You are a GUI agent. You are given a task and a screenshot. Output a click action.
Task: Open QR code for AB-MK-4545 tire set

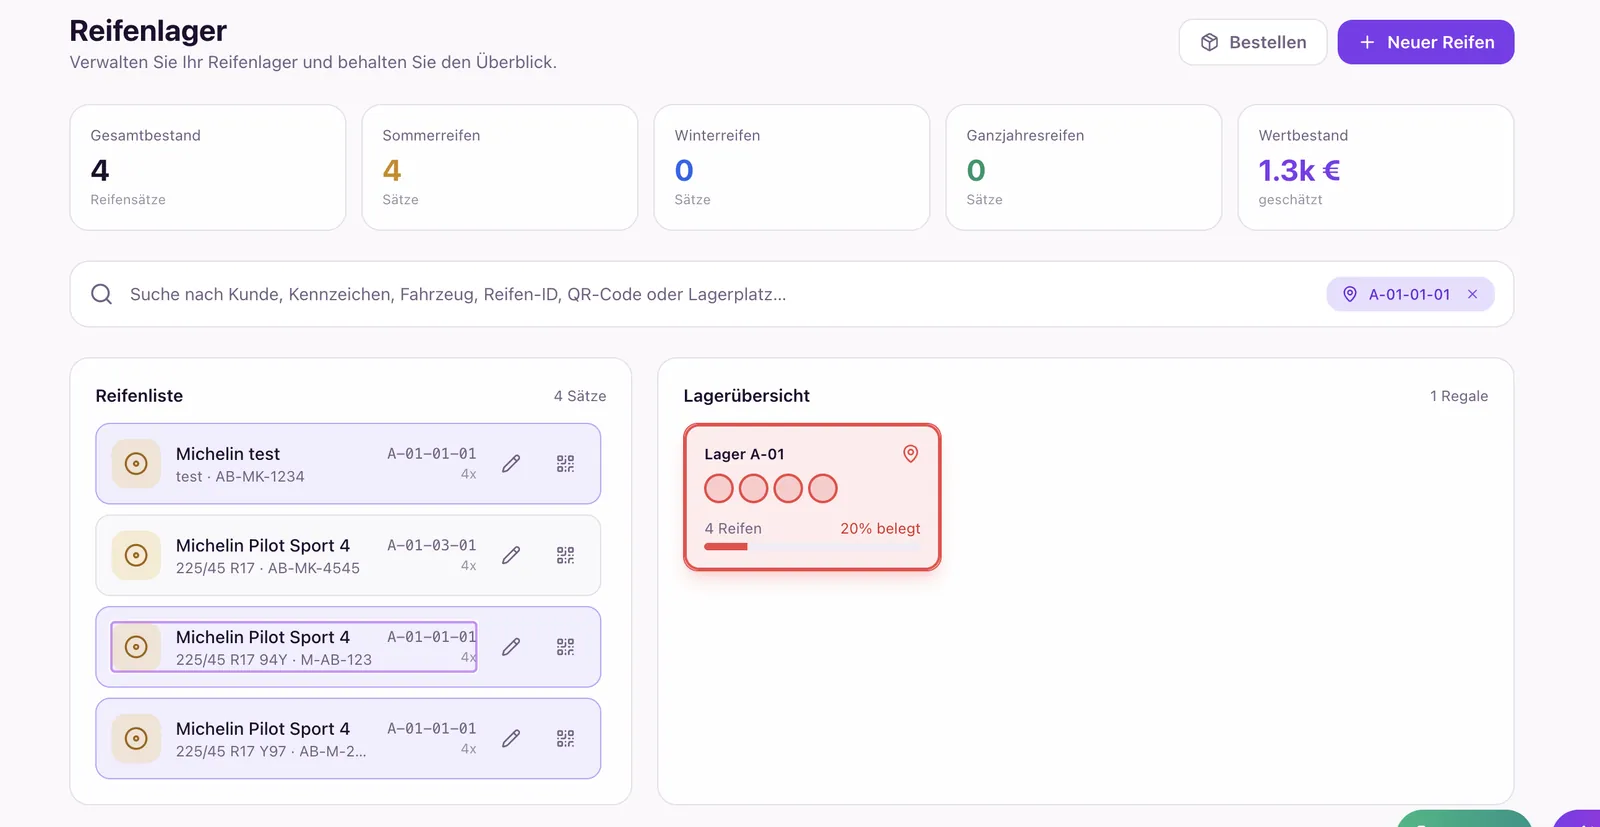click(565, 555)
